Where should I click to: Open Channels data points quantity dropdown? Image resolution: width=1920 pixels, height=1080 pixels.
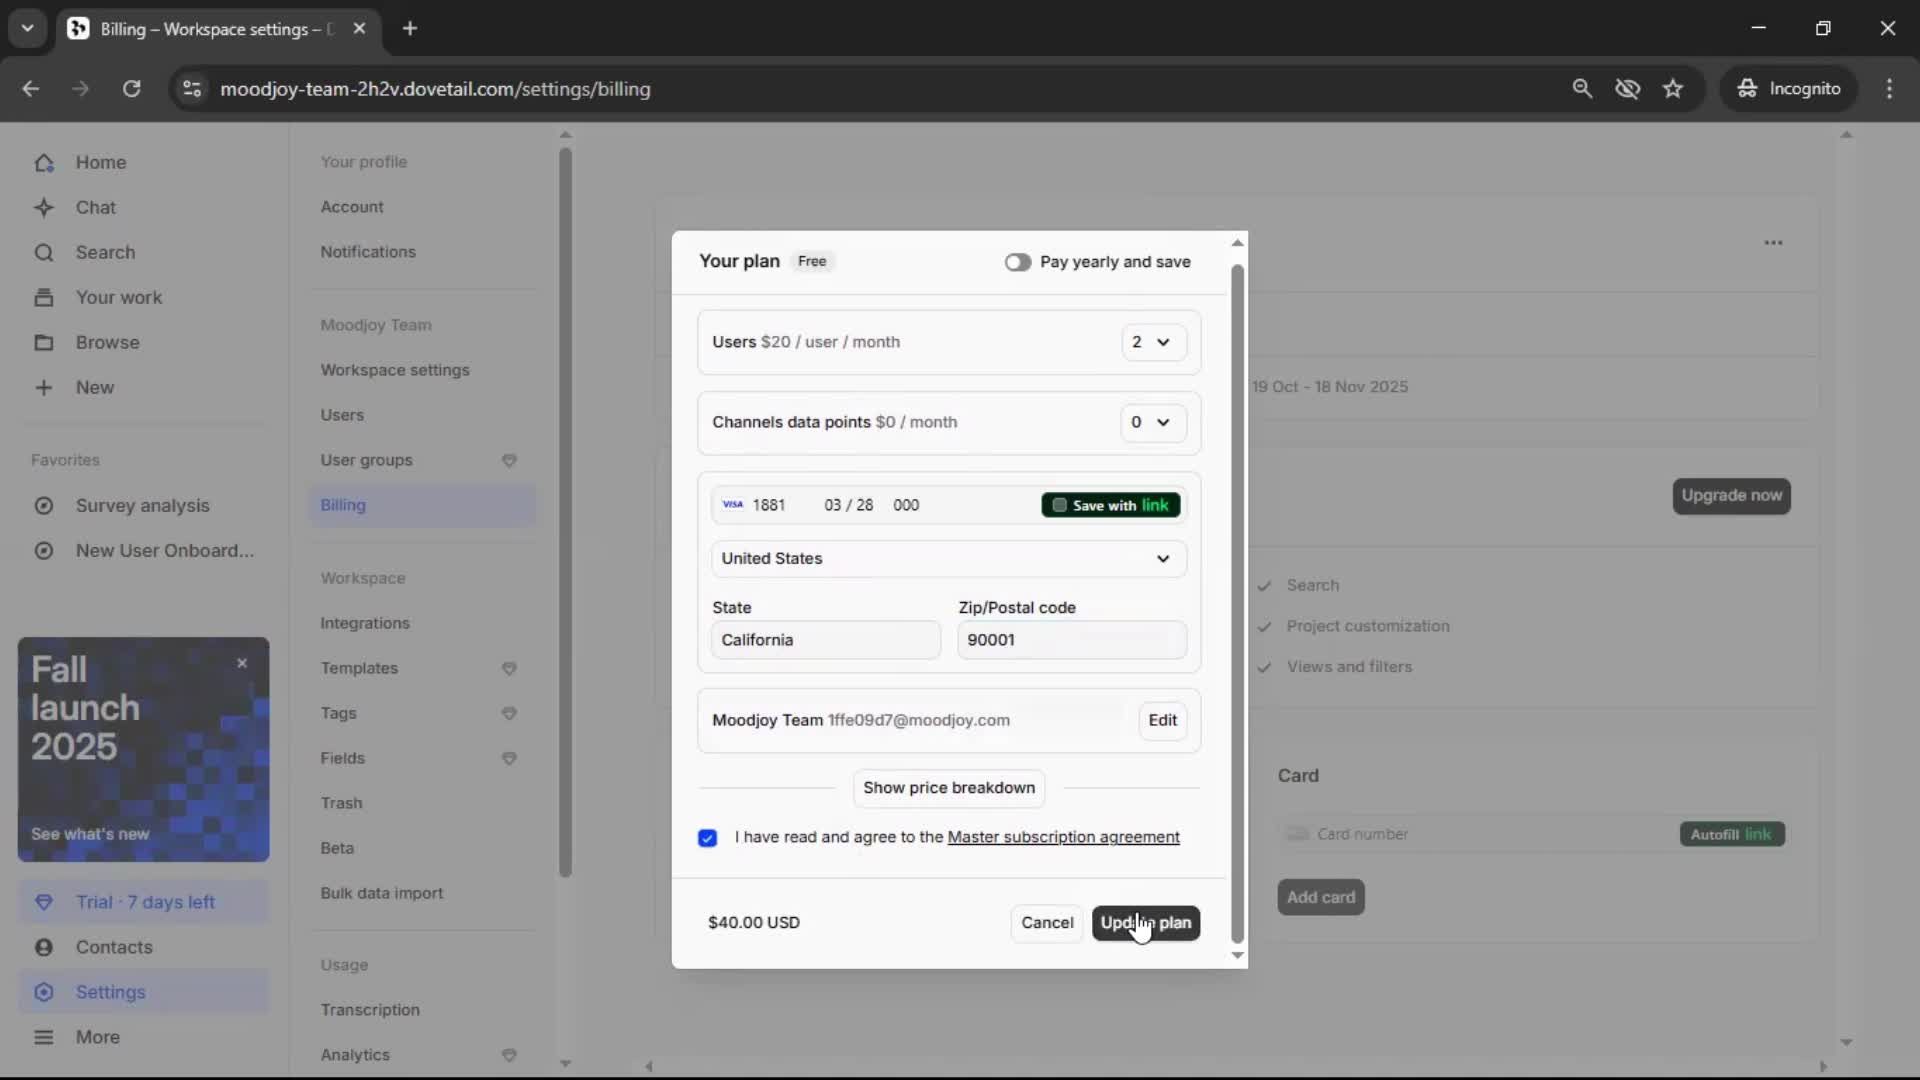pos(1152,422)
